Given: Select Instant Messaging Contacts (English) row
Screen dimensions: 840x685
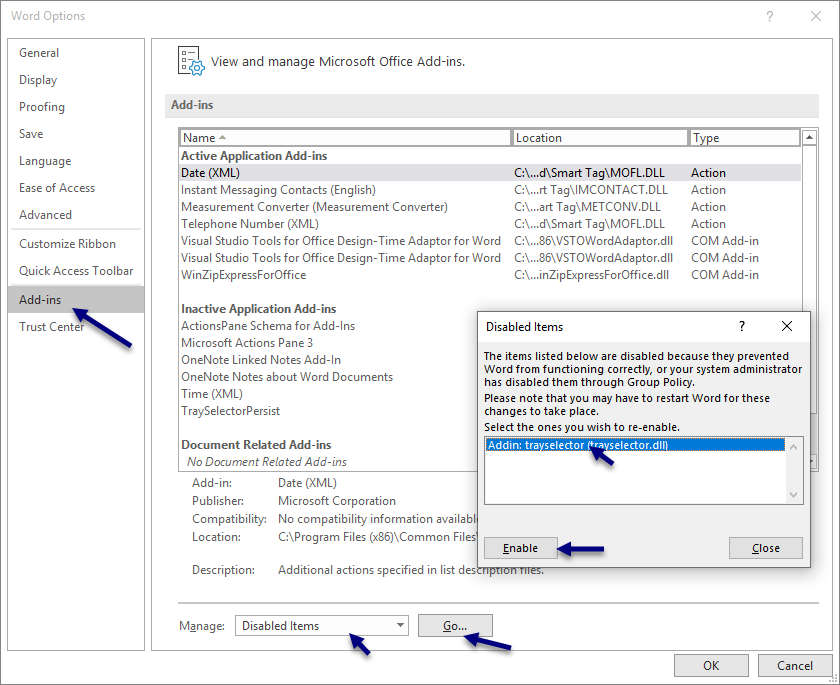Looking at the screenshot, I should [490, 190].
